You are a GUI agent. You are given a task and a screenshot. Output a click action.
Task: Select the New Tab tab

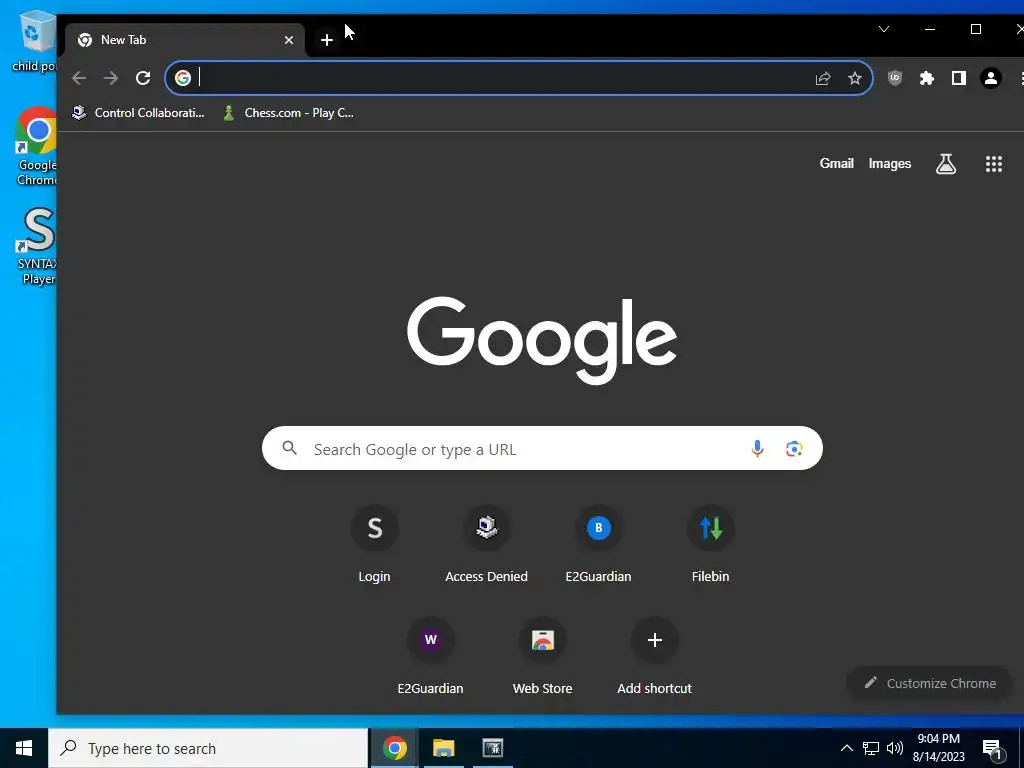(x=185, y=40)
